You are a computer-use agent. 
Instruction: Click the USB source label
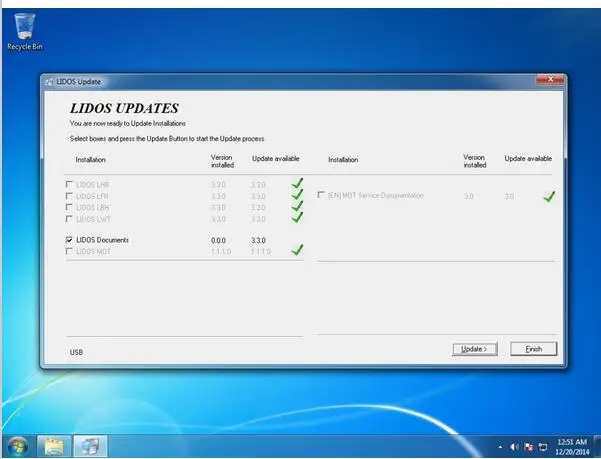tap(76, 352)
